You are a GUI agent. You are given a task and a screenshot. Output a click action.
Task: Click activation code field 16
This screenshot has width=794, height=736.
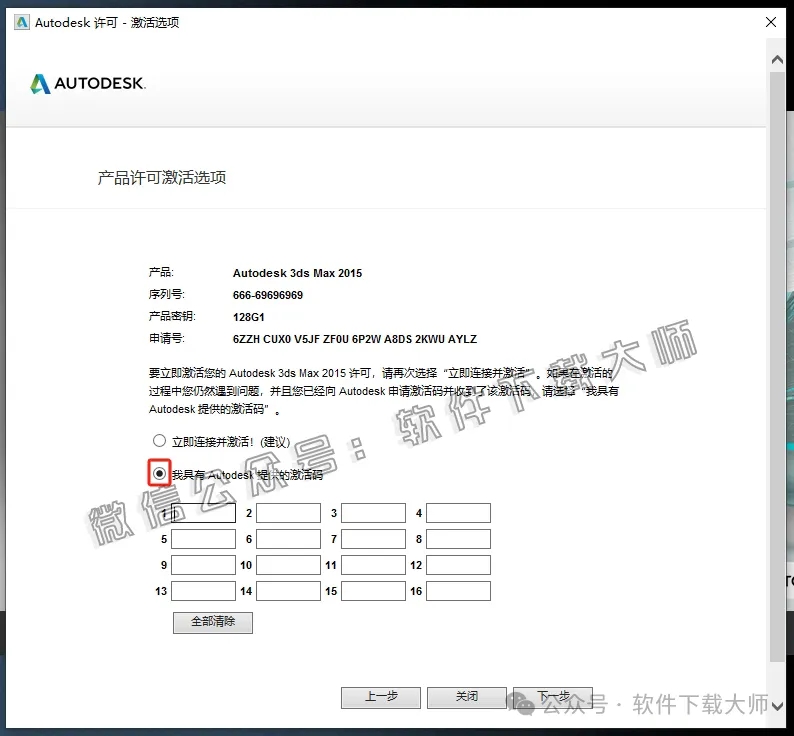459,591
